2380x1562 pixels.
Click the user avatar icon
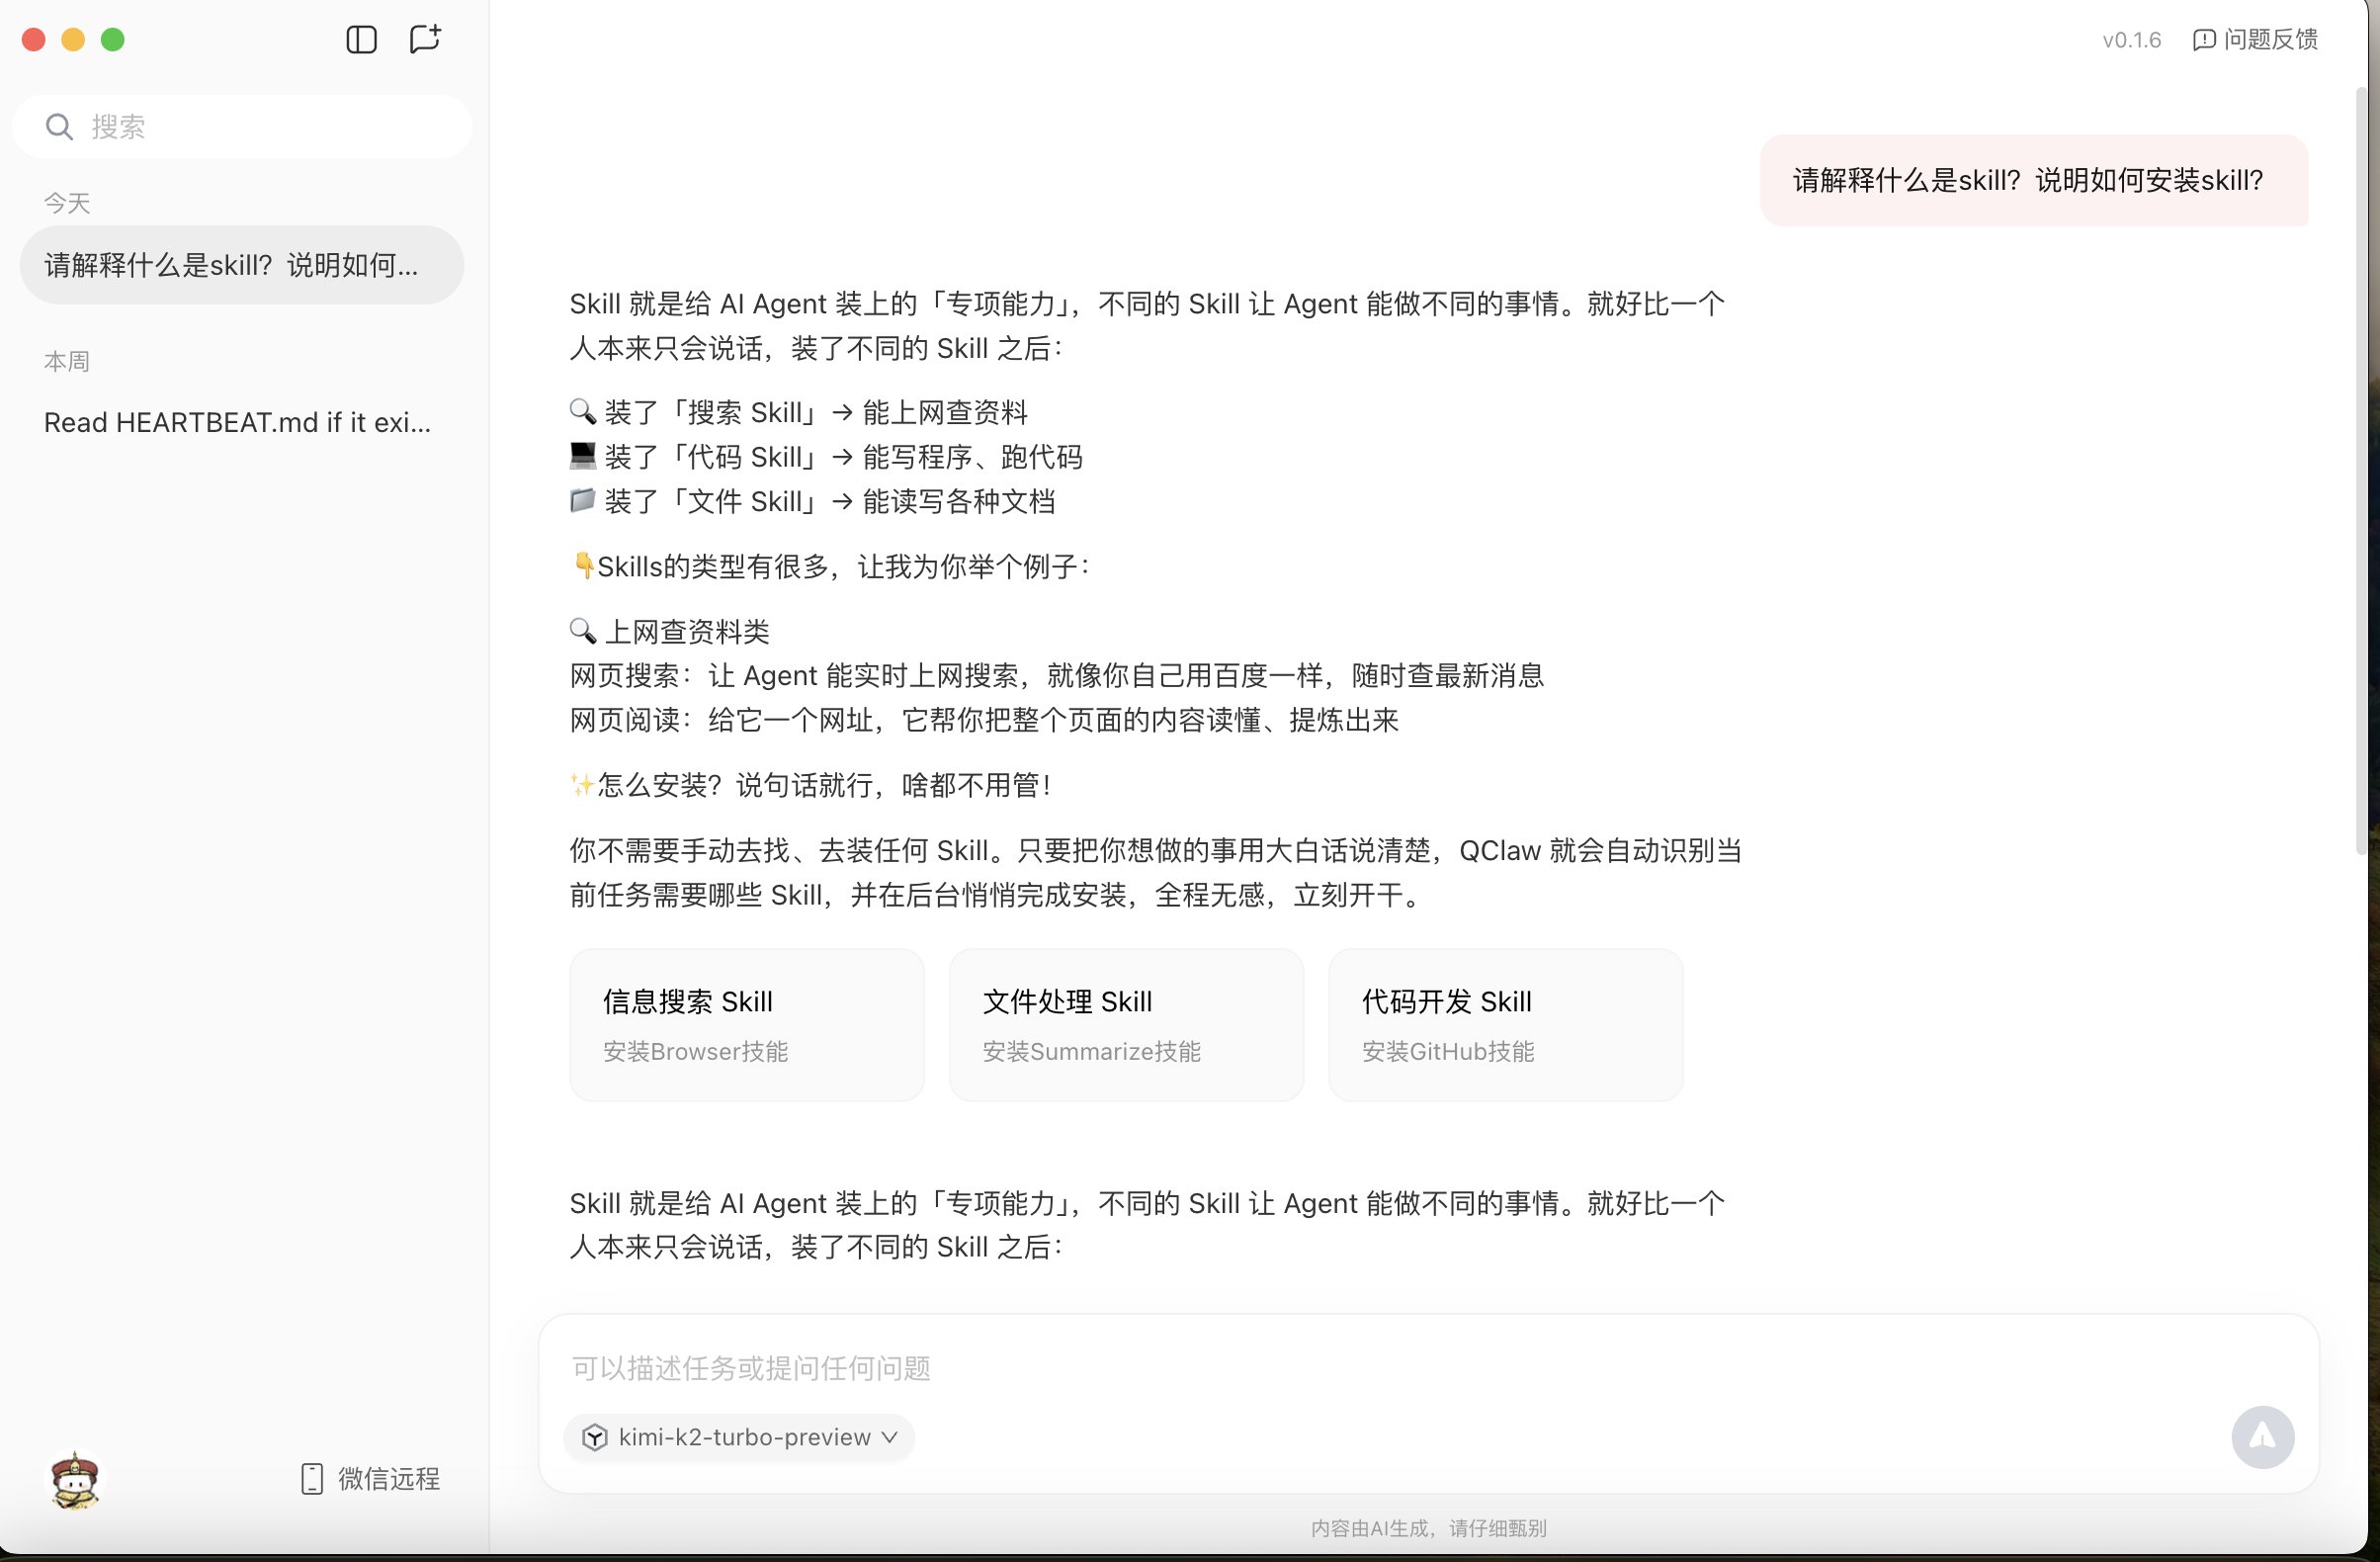point(75,1479)
